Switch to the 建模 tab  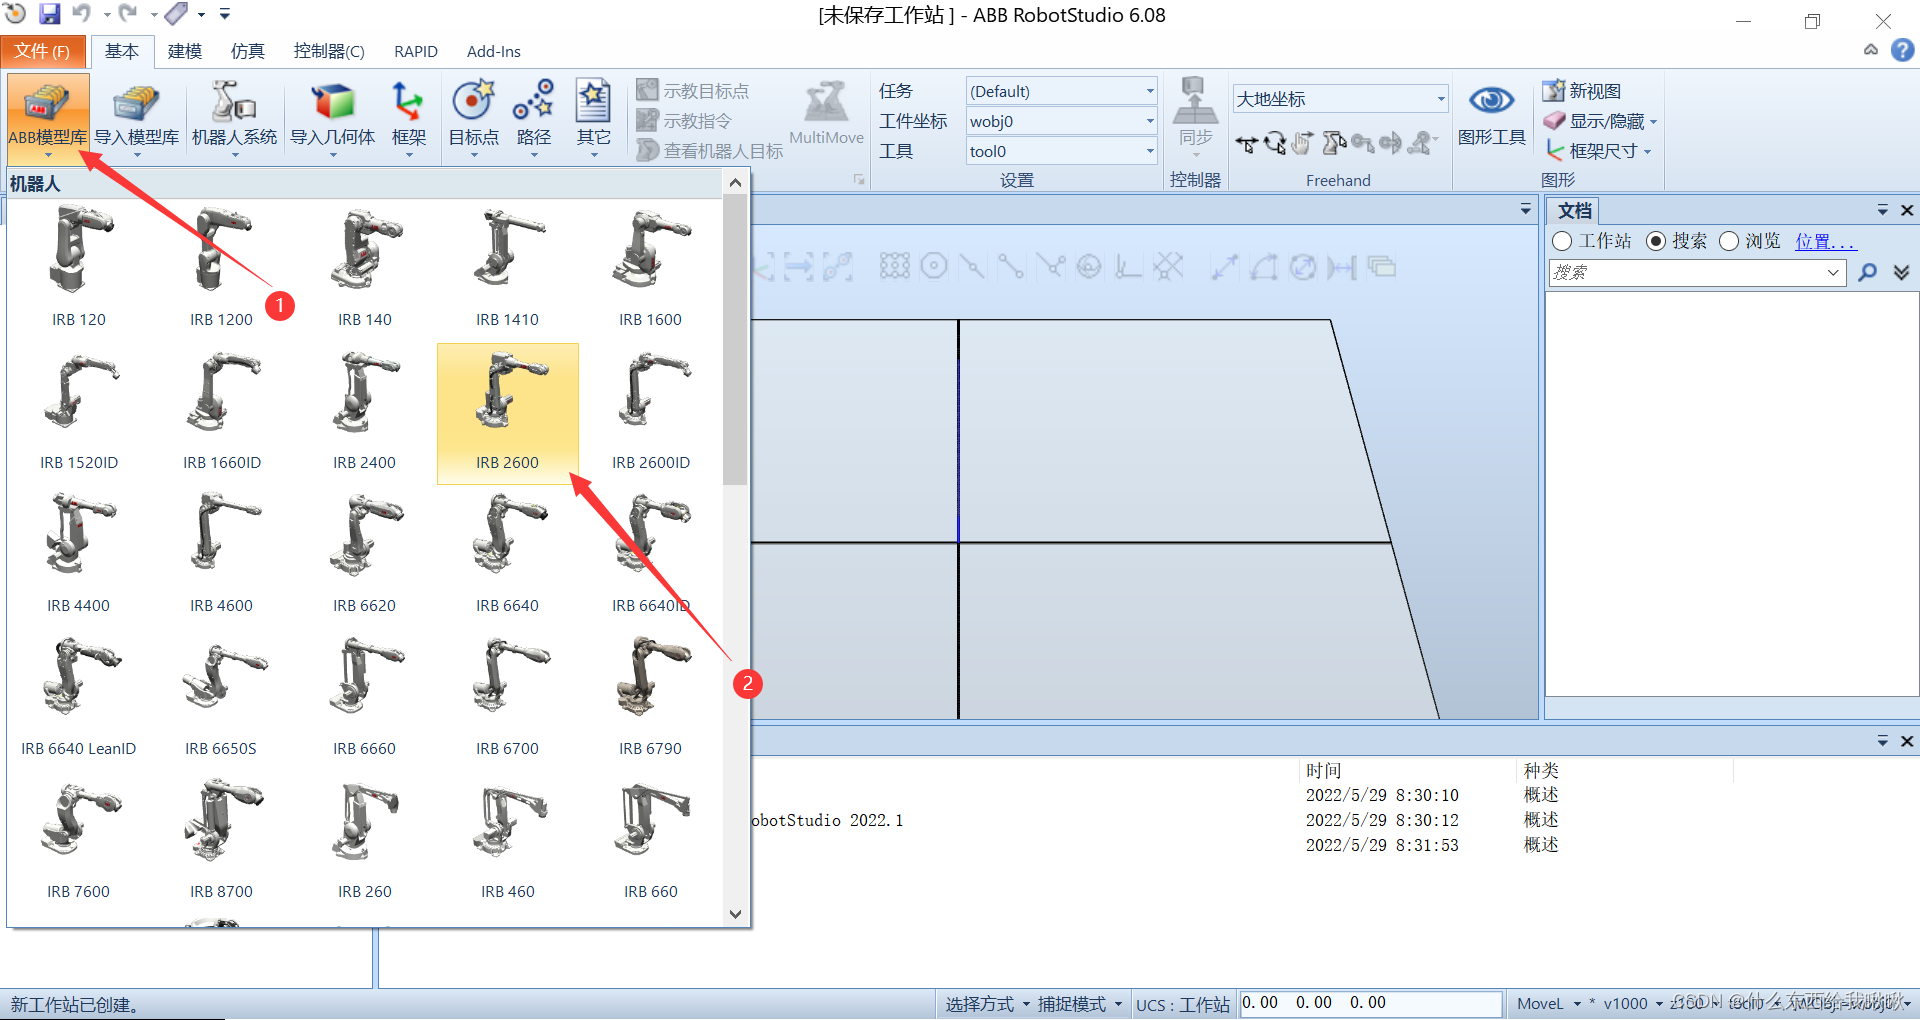tap(185, 51)
